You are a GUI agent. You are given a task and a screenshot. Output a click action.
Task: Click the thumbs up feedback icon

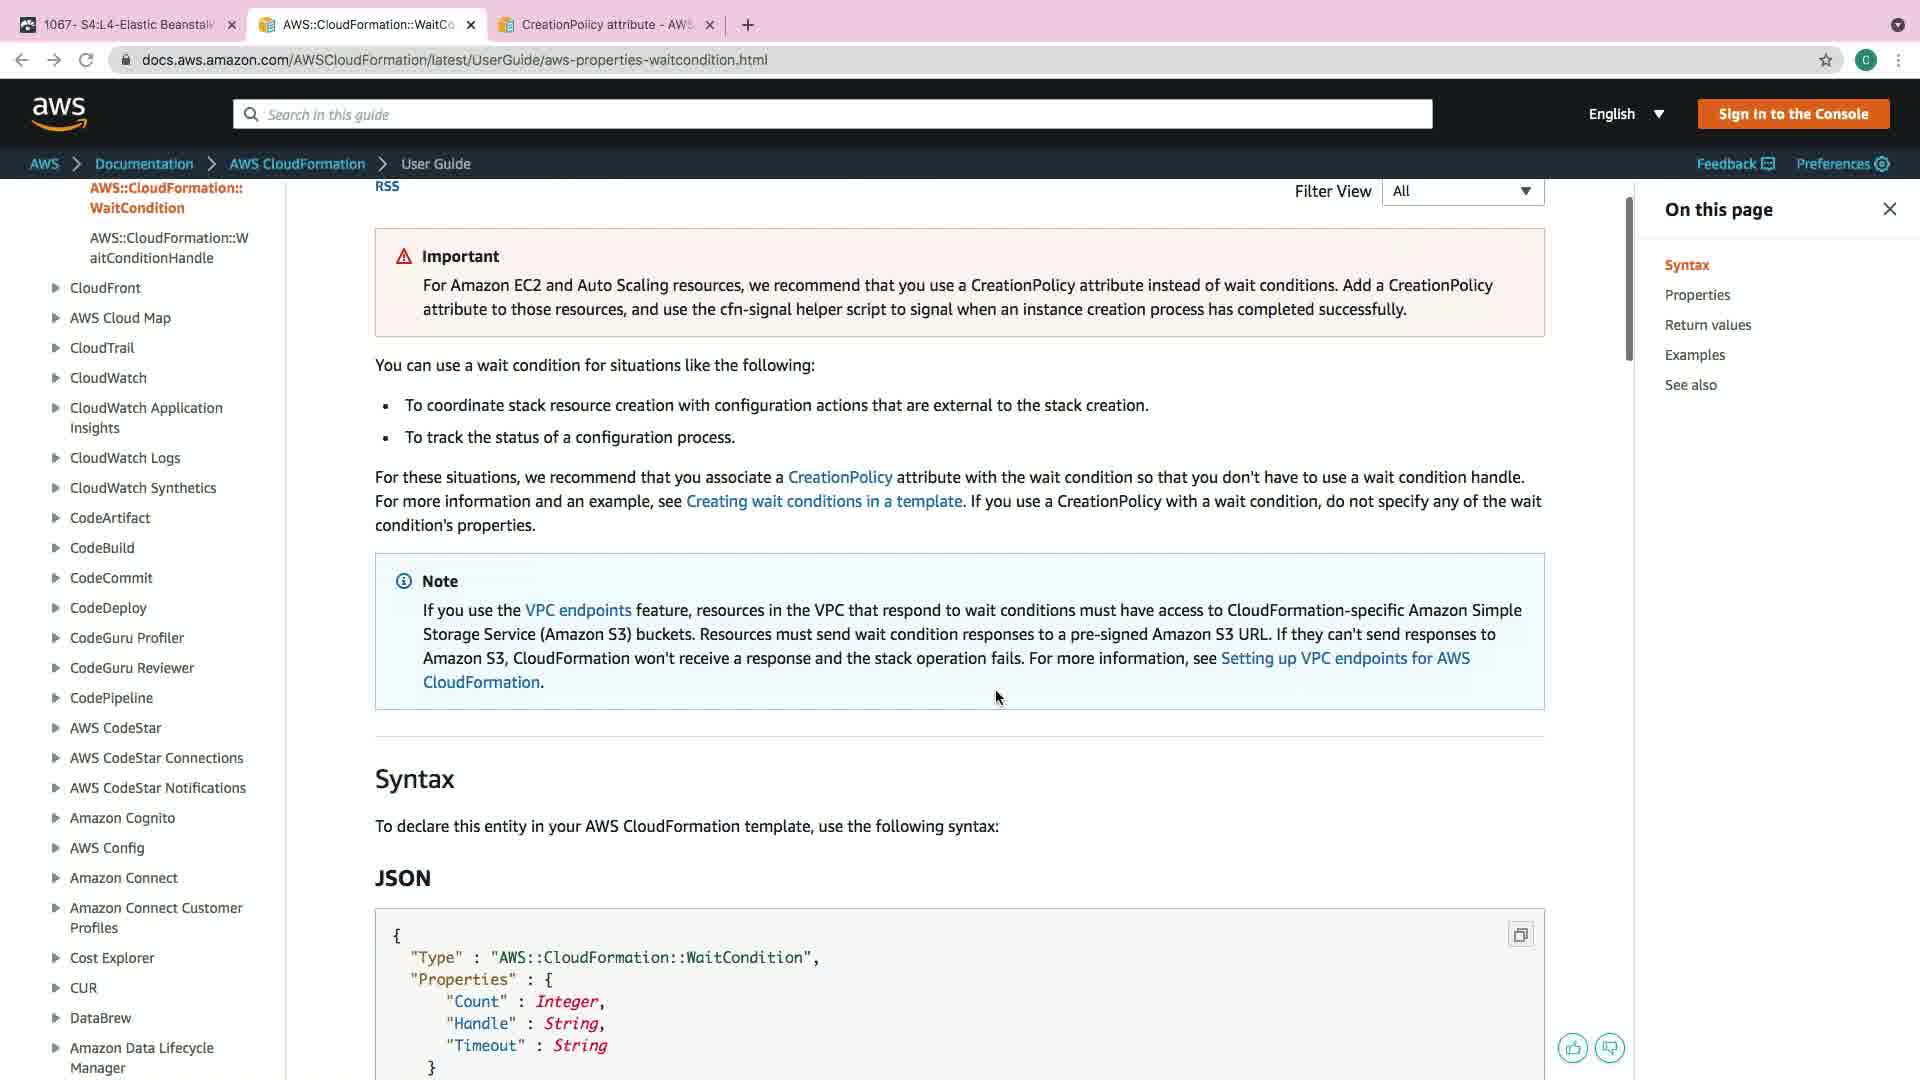1573,1048
